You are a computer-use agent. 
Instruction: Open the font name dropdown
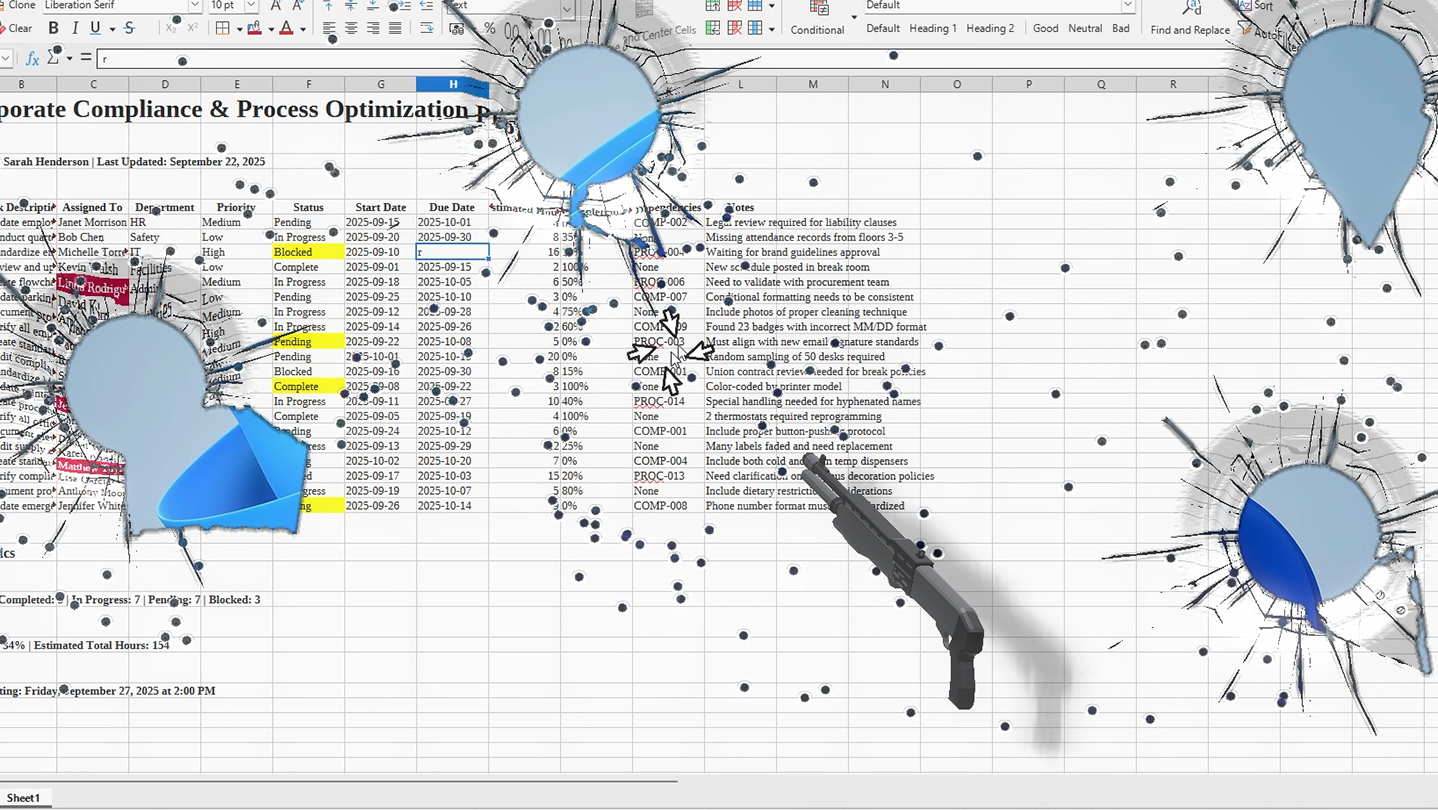(194, 6)
